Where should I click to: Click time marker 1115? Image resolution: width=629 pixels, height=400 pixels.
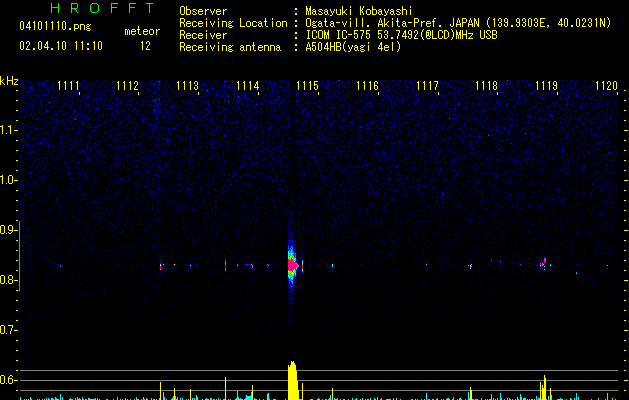[x=307, y=86]
